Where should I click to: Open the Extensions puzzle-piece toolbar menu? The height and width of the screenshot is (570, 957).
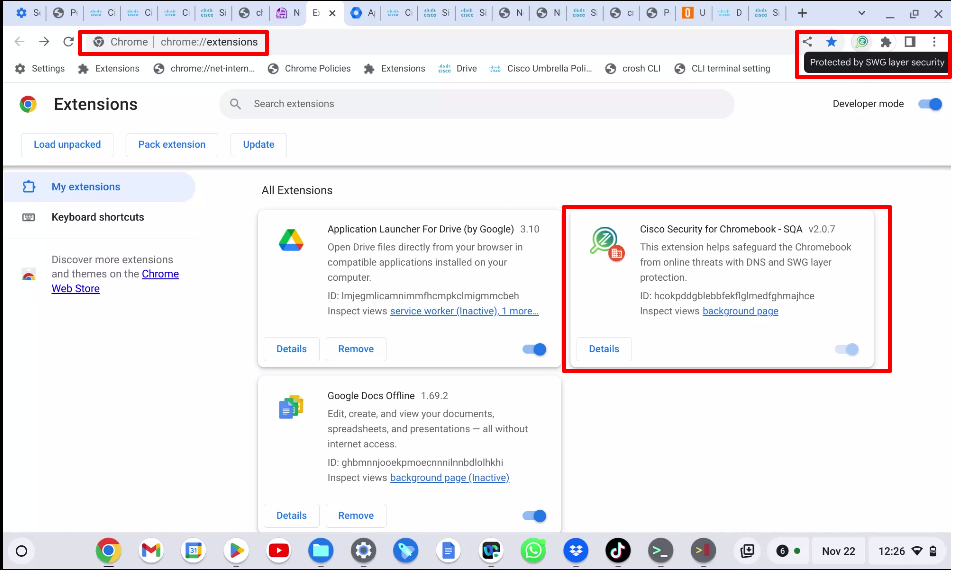tap(886, 41)
